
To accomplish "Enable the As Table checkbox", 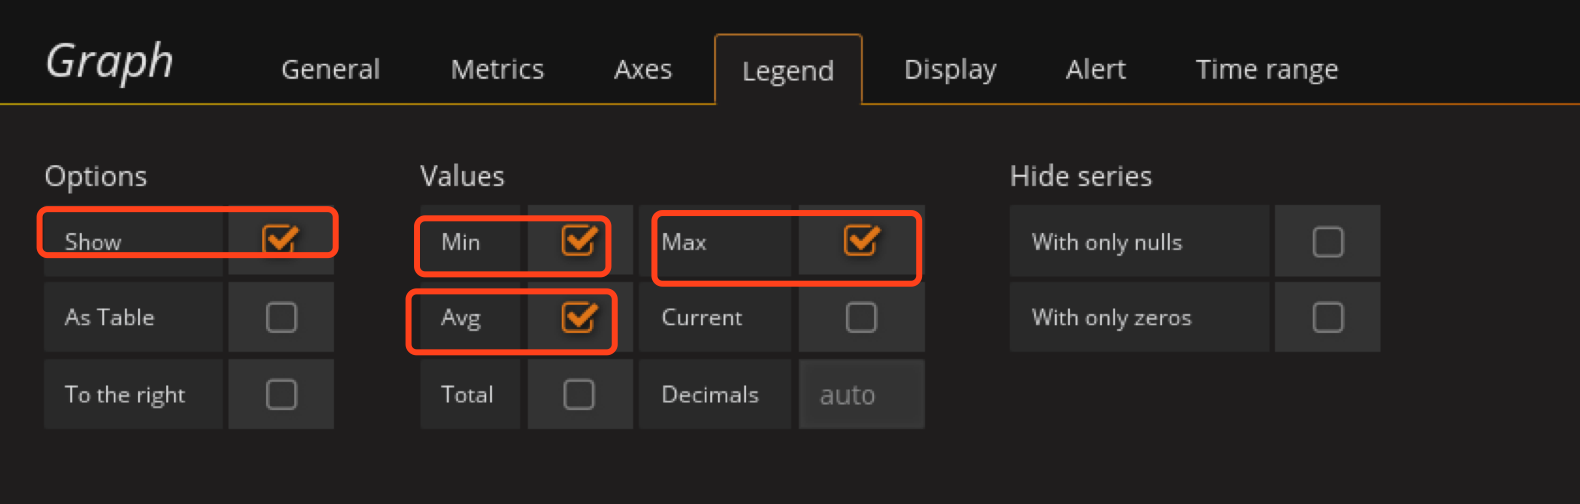I will (x=281, y=317).
